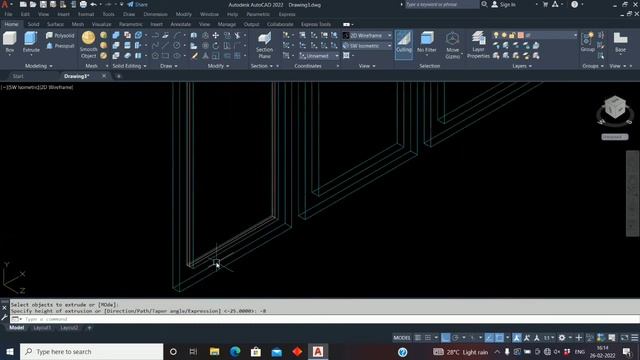The width and height of the screenshot is (640, 360).
Task: Expand the Modify panel
Action: tap(218, 66)
